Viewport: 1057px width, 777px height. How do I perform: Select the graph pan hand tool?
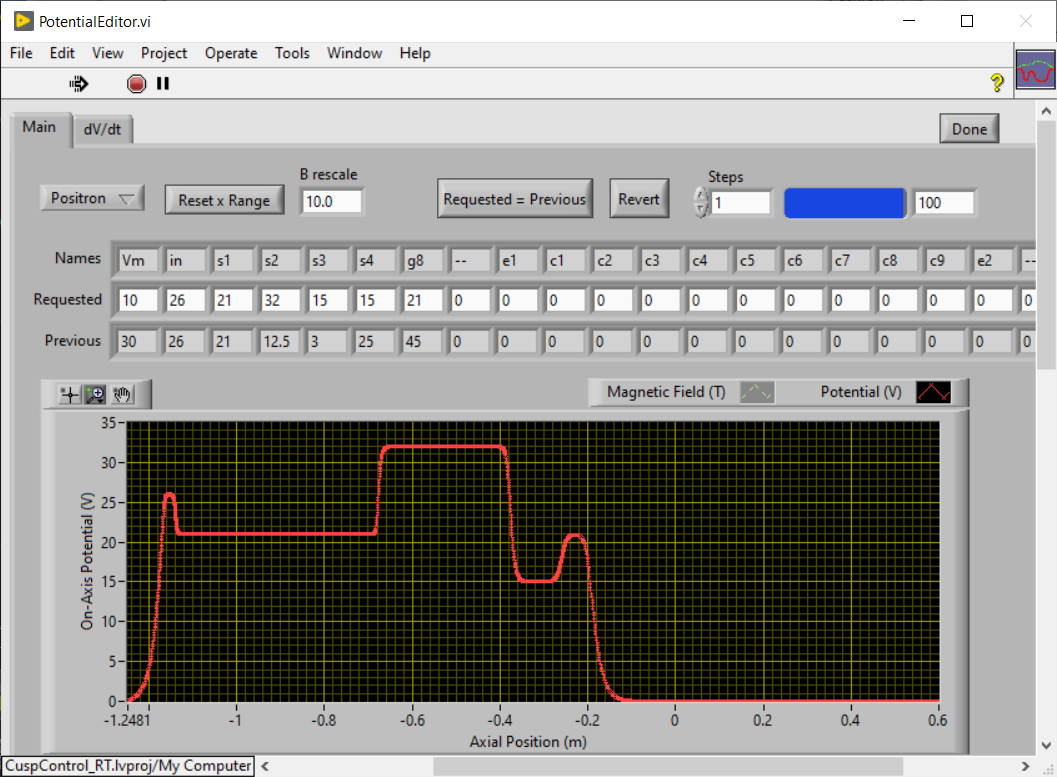(121, 394)
